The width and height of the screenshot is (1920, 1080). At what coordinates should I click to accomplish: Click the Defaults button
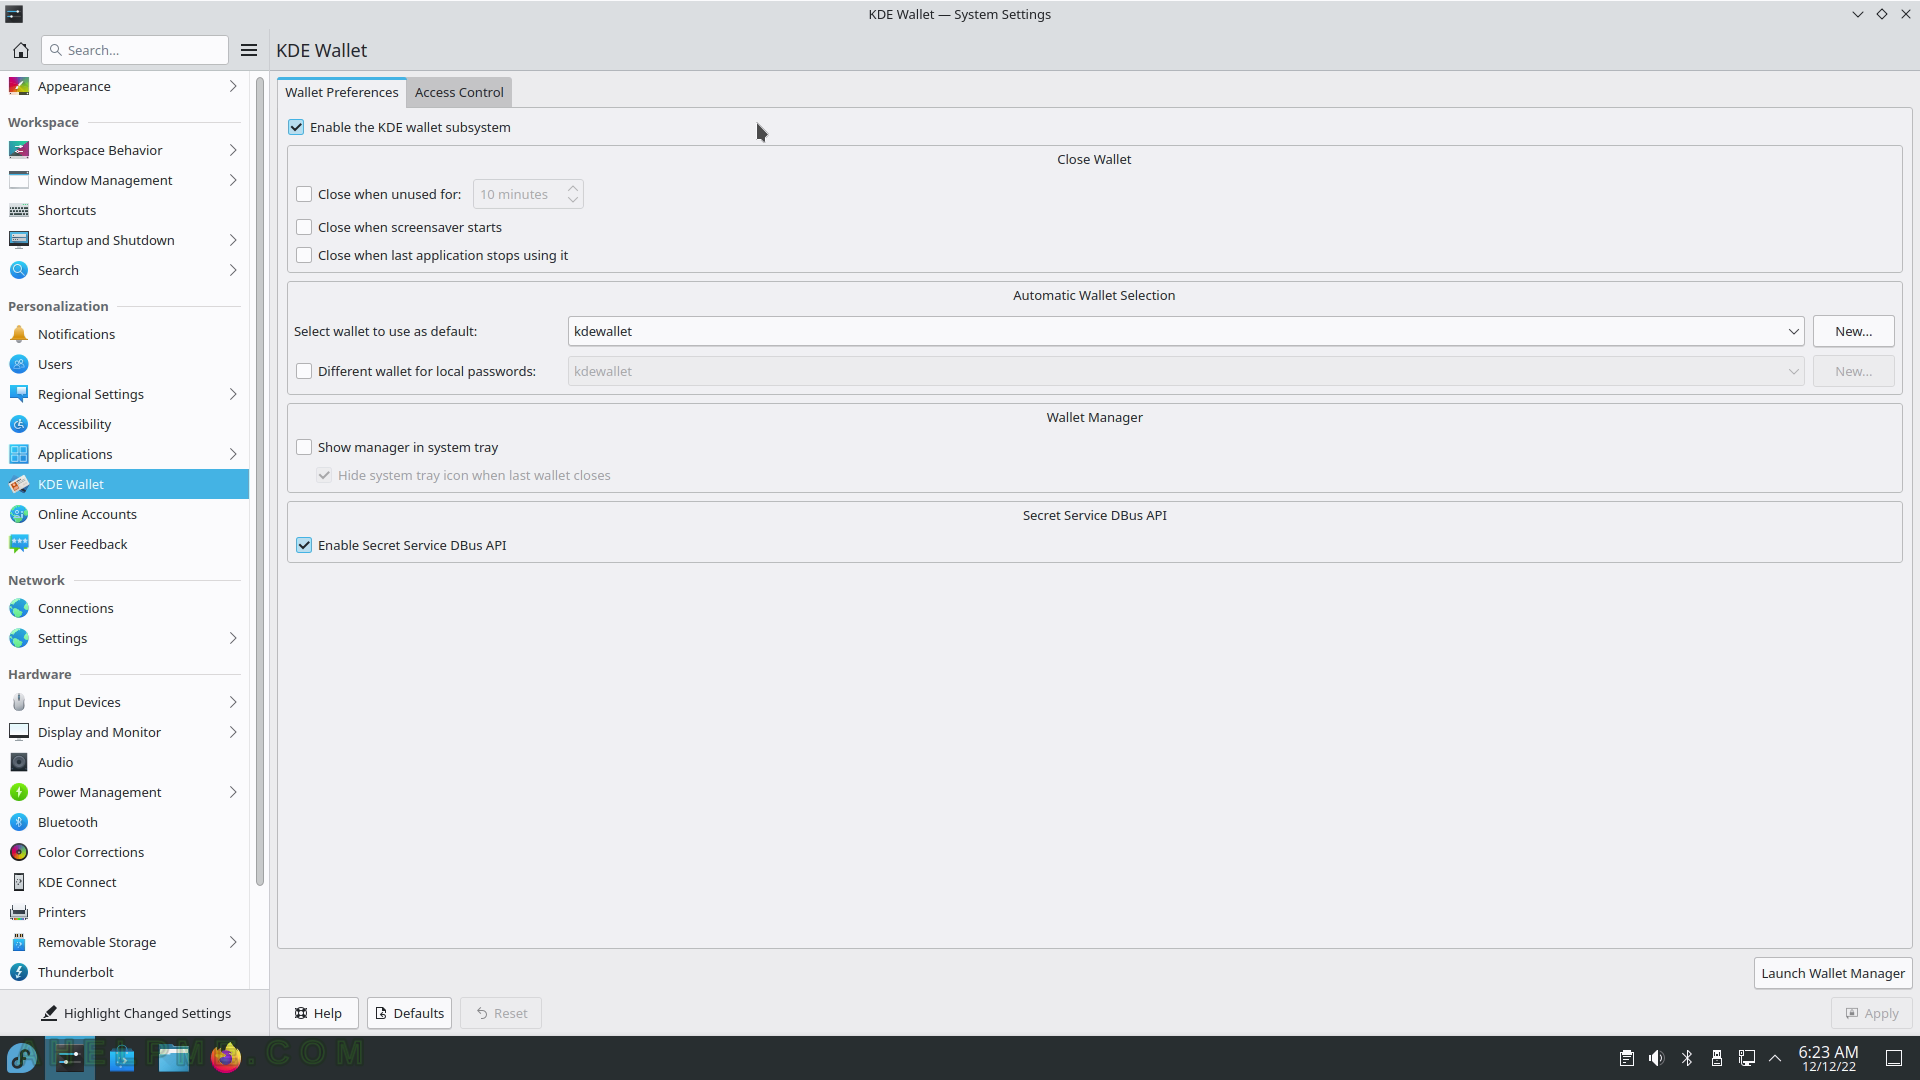(x=409, y=1013)
